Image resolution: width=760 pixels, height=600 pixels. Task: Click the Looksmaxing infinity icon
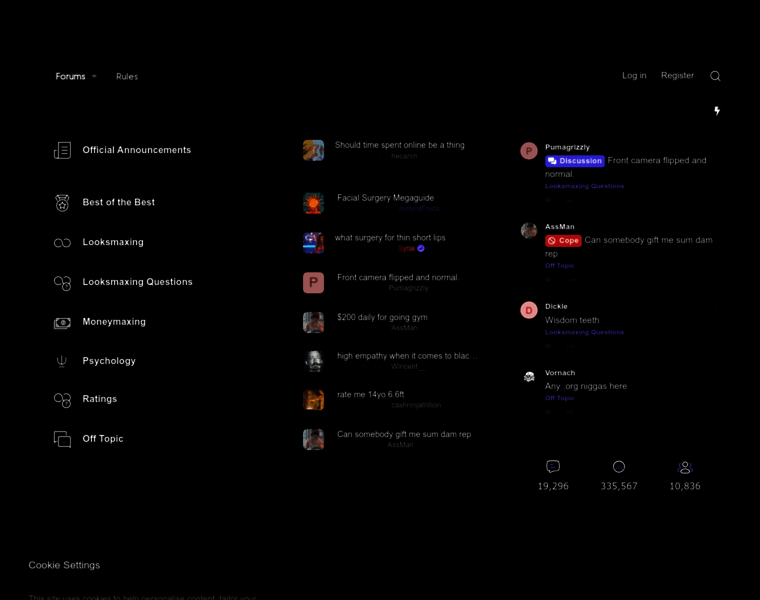[62, 243]
